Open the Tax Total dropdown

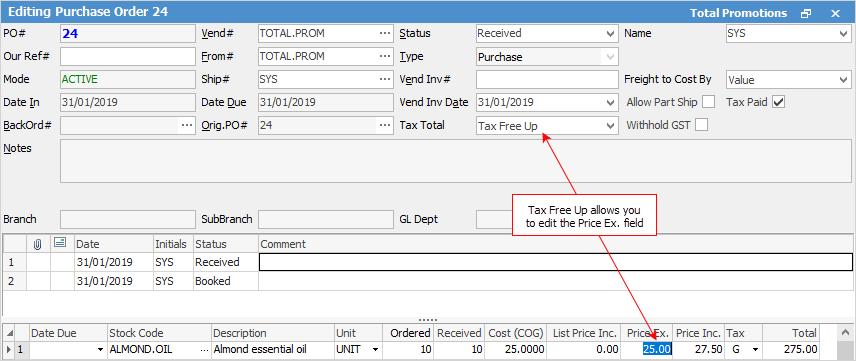click(x=611, y=126)
